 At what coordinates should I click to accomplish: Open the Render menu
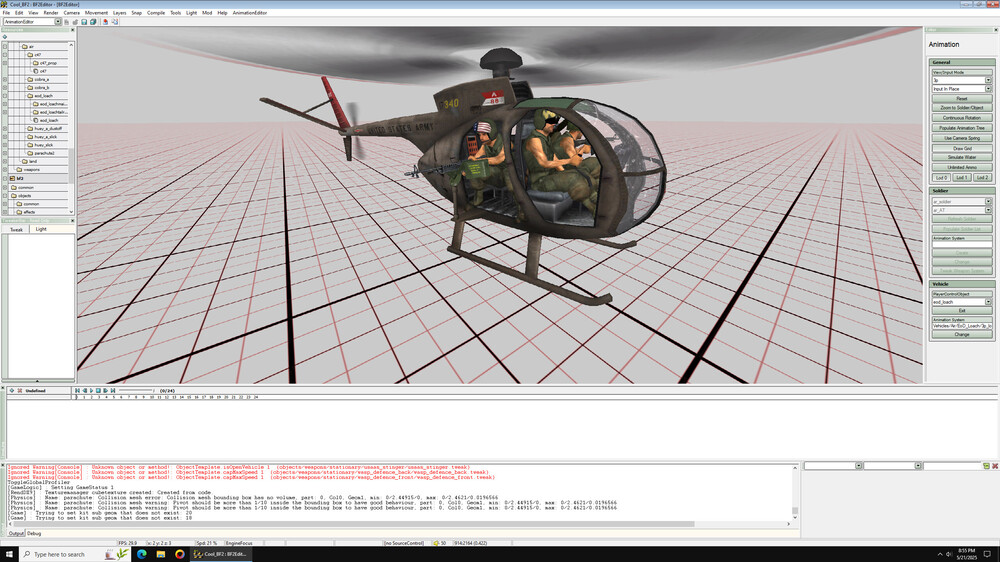coord(50,13)
